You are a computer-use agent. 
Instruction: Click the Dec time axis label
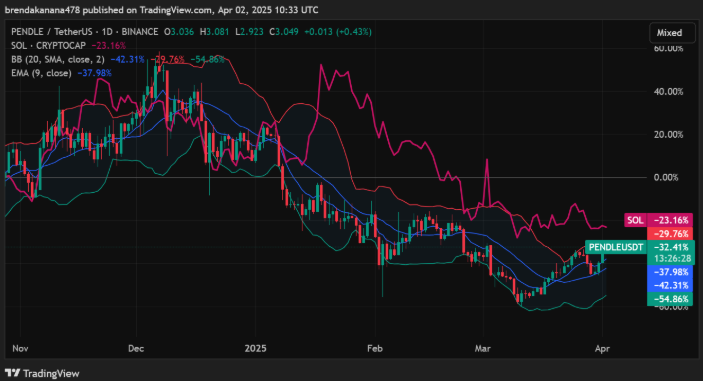coord(136,348)
